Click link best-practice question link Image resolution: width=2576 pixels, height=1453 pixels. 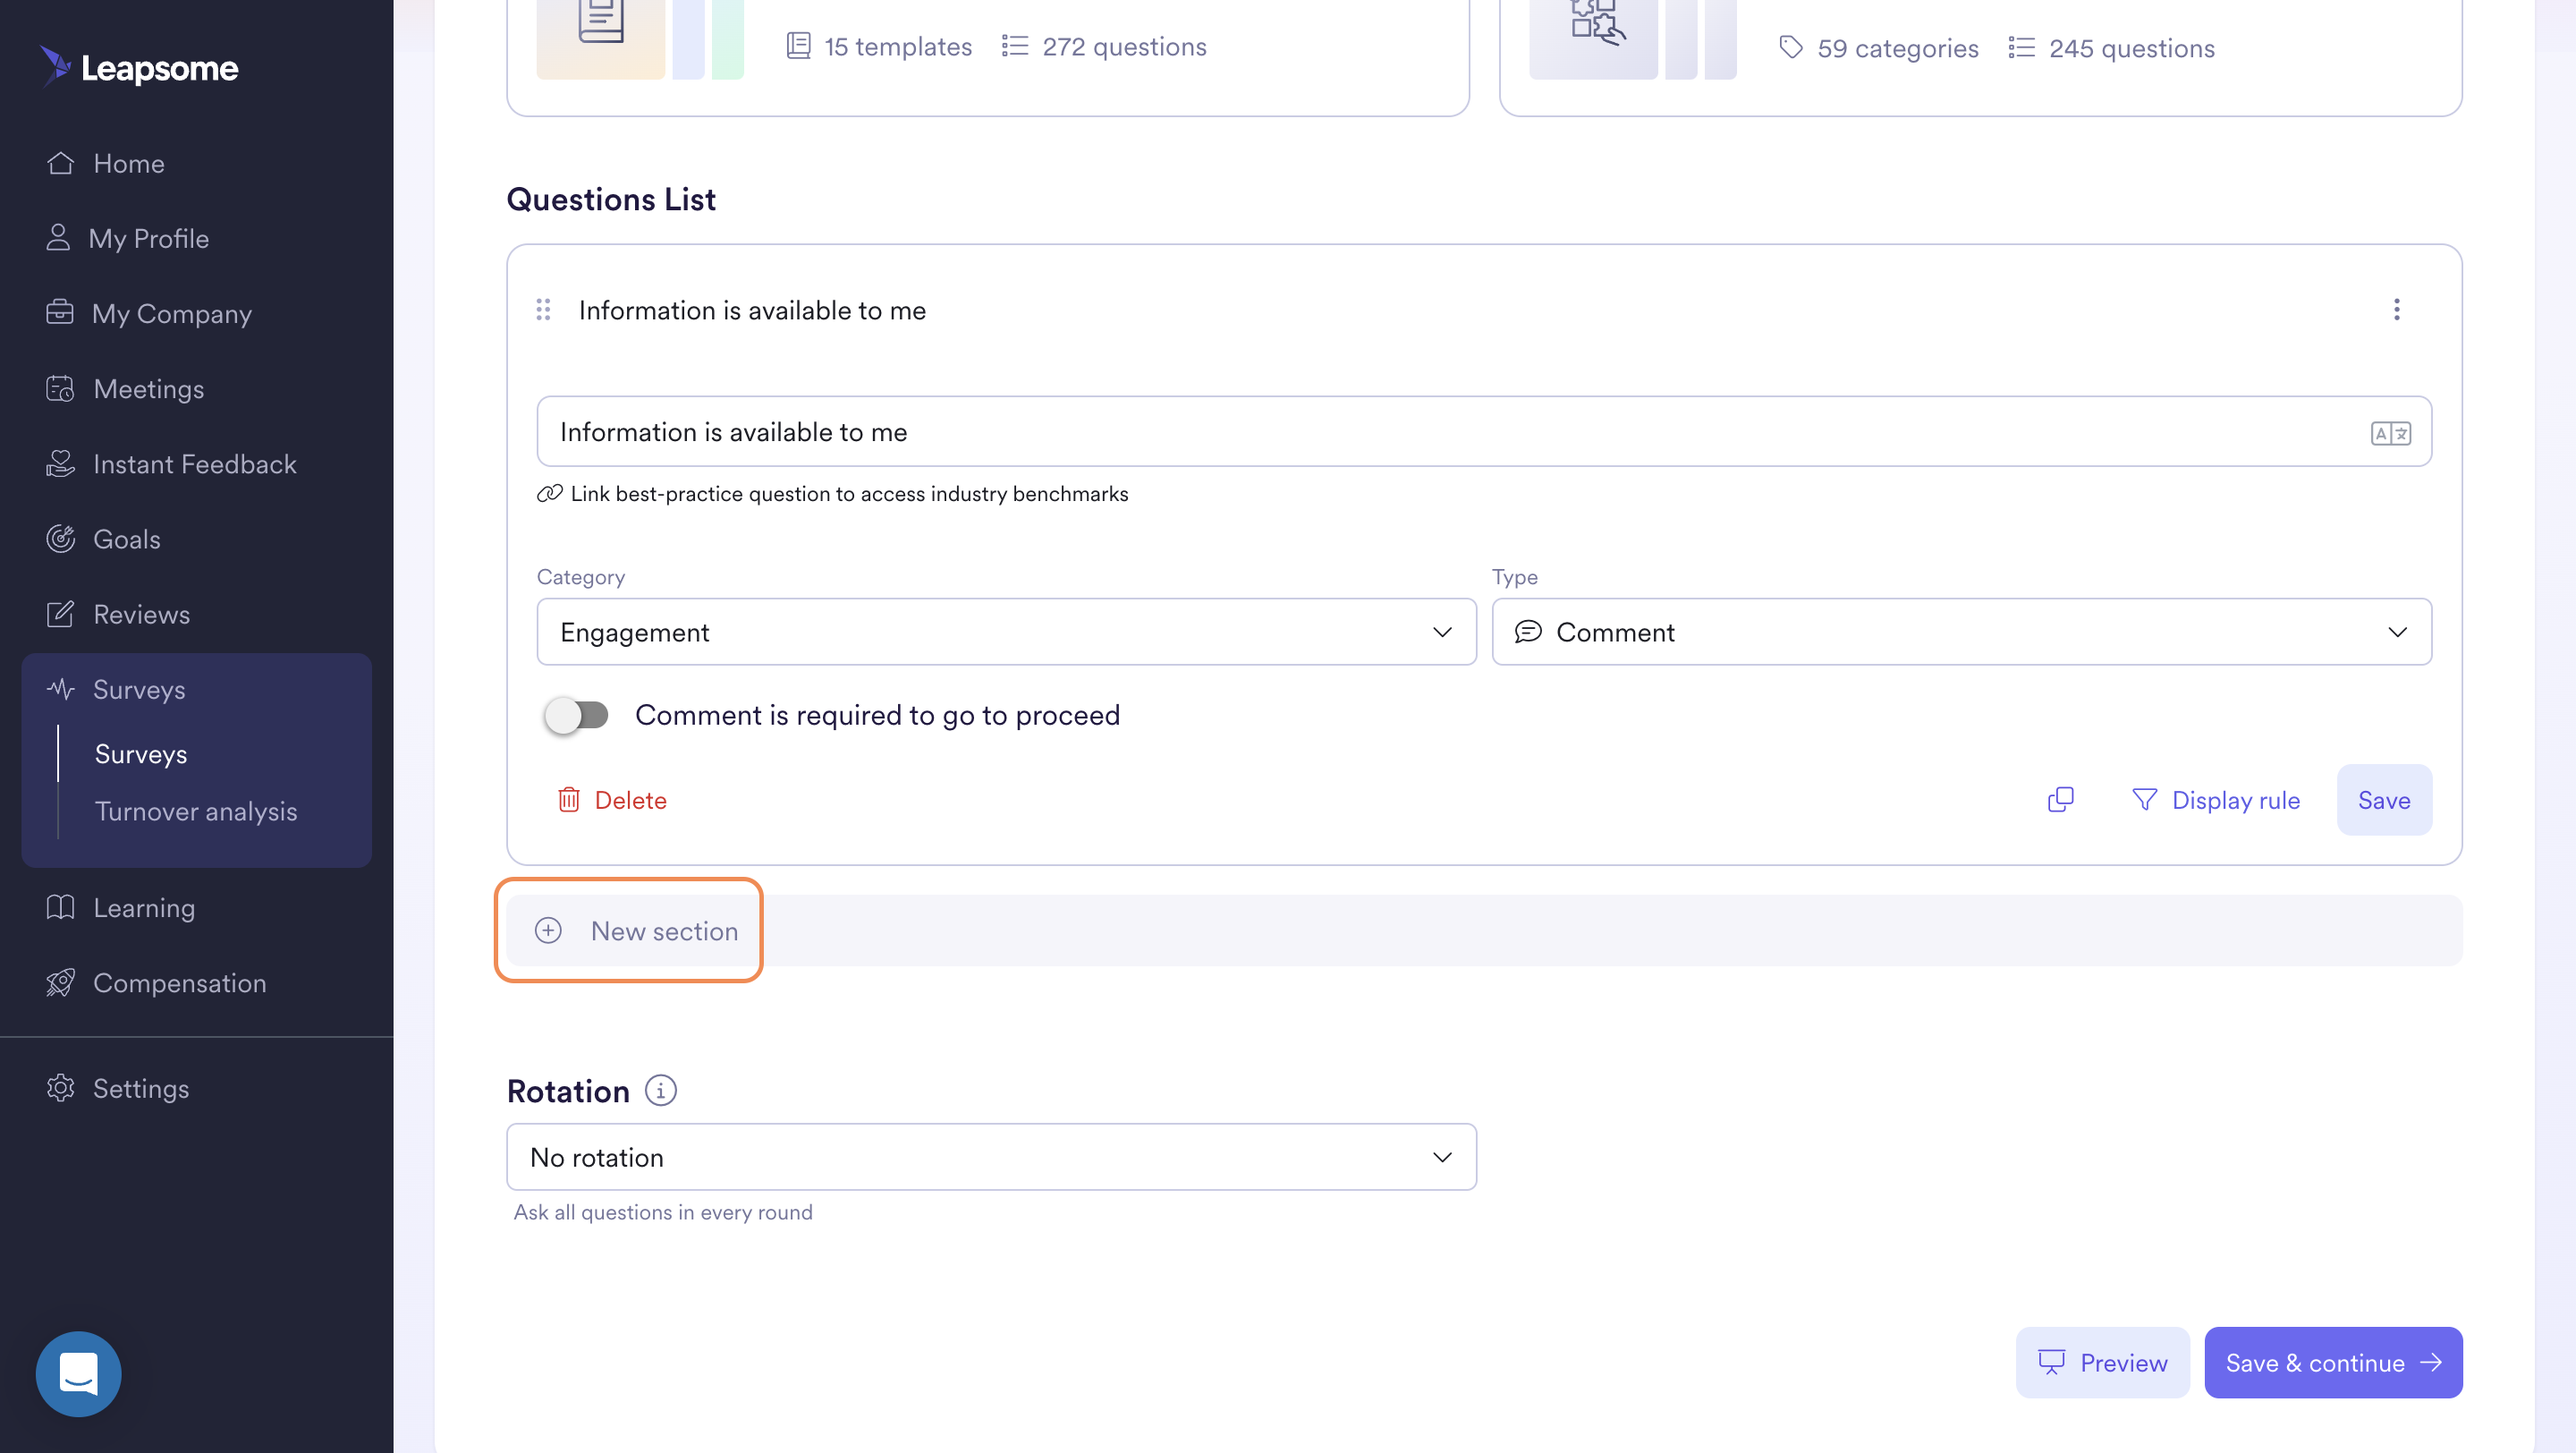[833, 493]
